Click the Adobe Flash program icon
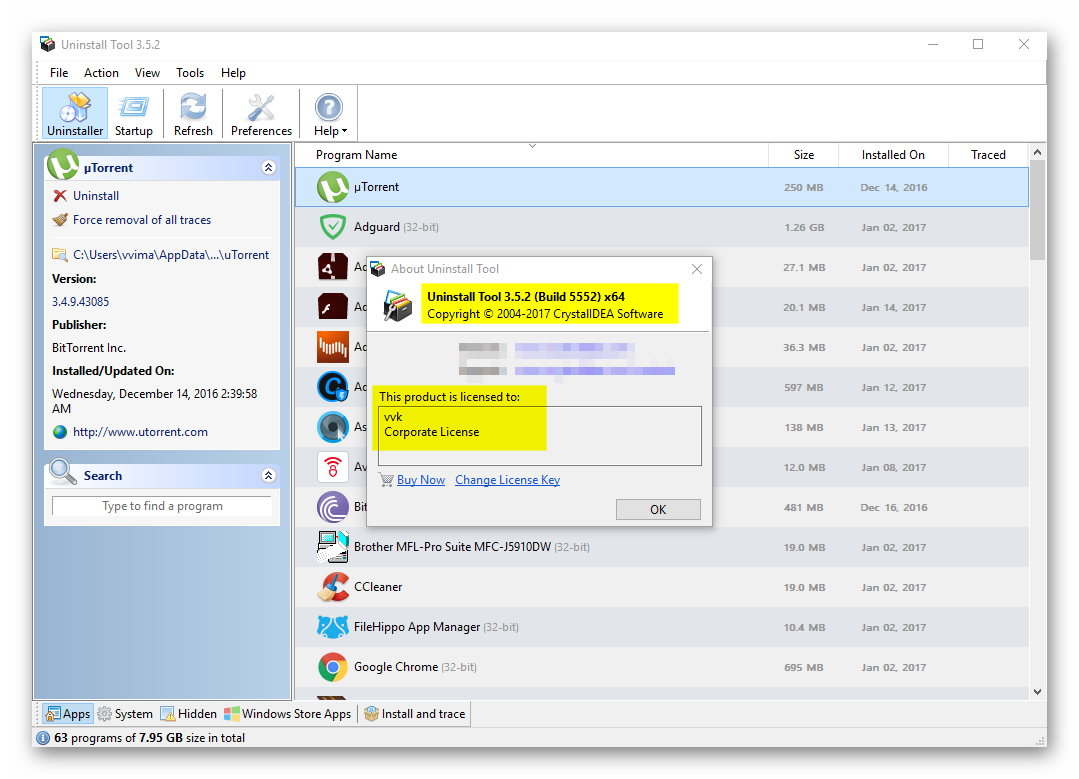 click(x=333, y=307)
